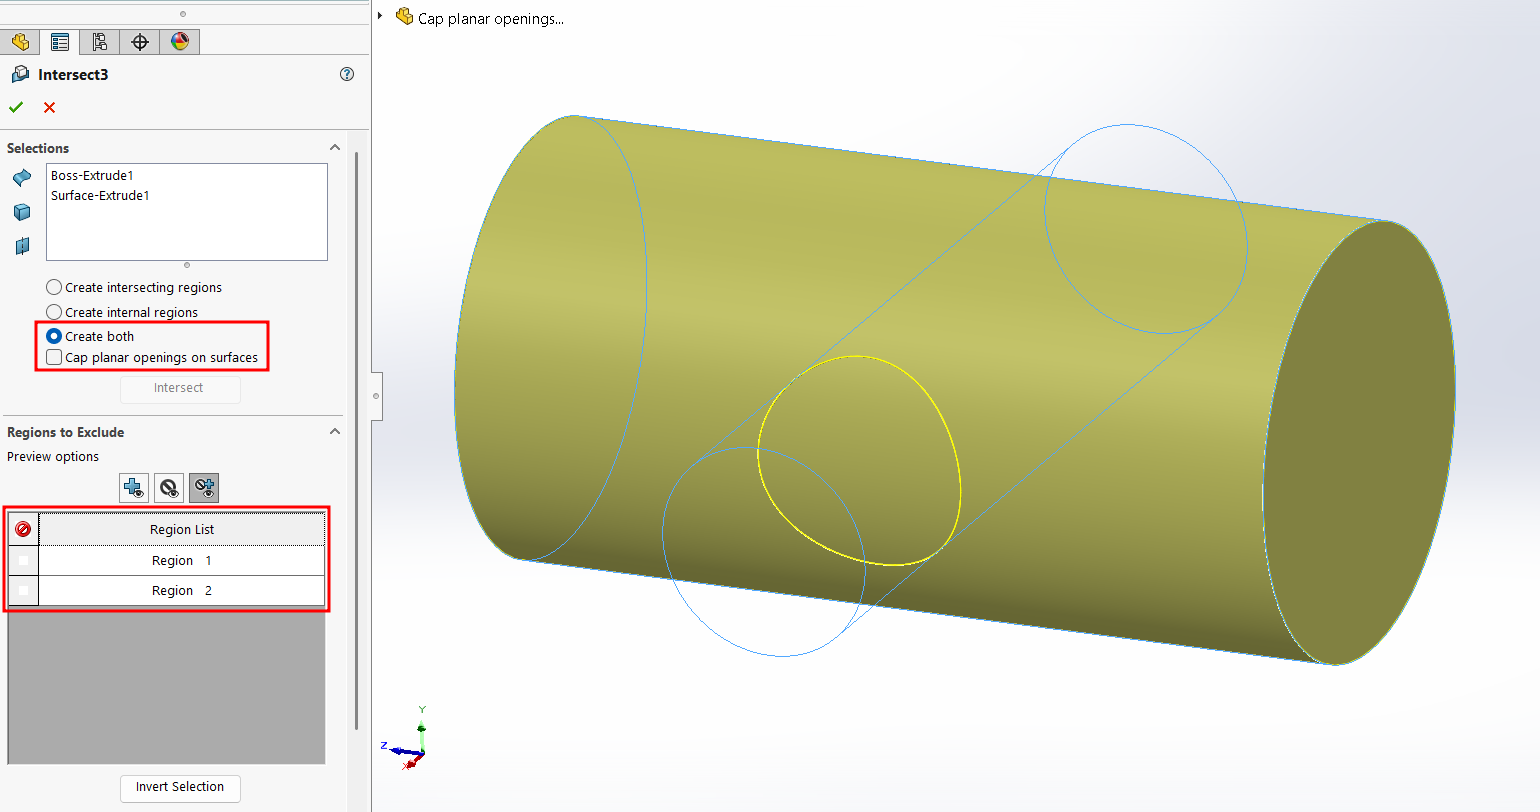
Task: Click the plane selection filter icon
Action: [x=22, y=246]
